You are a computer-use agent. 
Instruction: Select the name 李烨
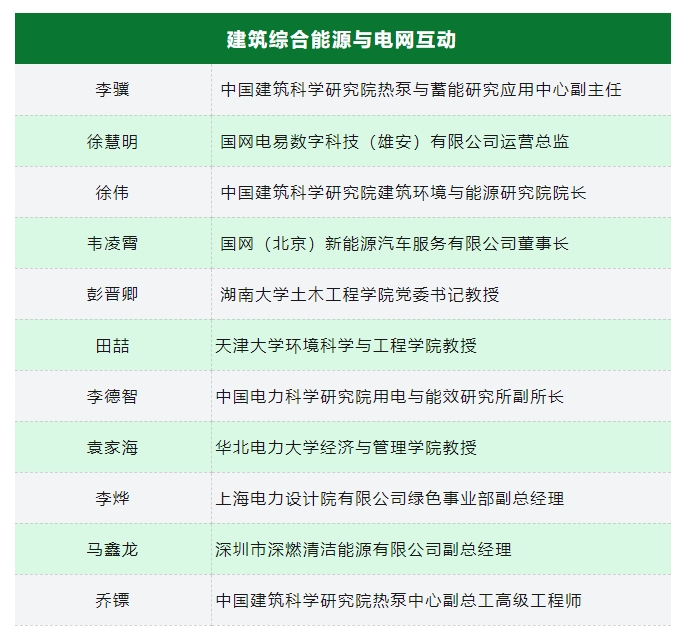113,499
